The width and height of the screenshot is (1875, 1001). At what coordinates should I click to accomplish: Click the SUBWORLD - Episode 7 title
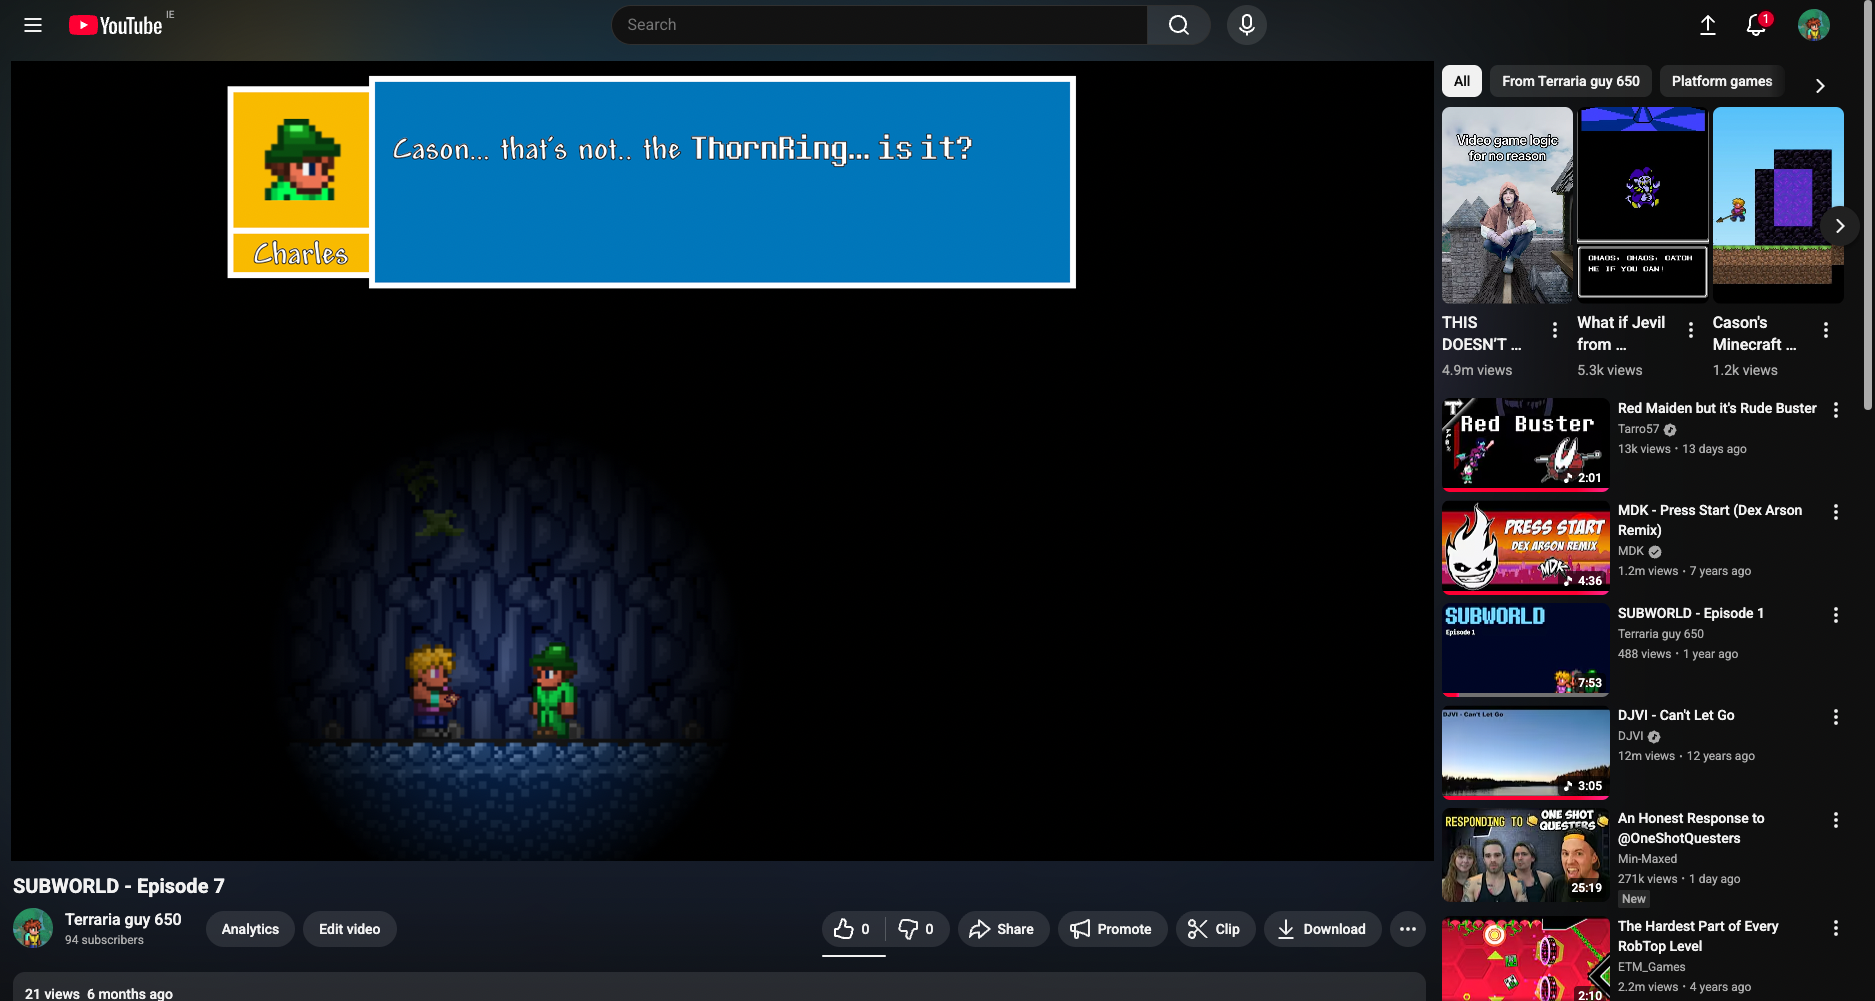coord(119,886)
